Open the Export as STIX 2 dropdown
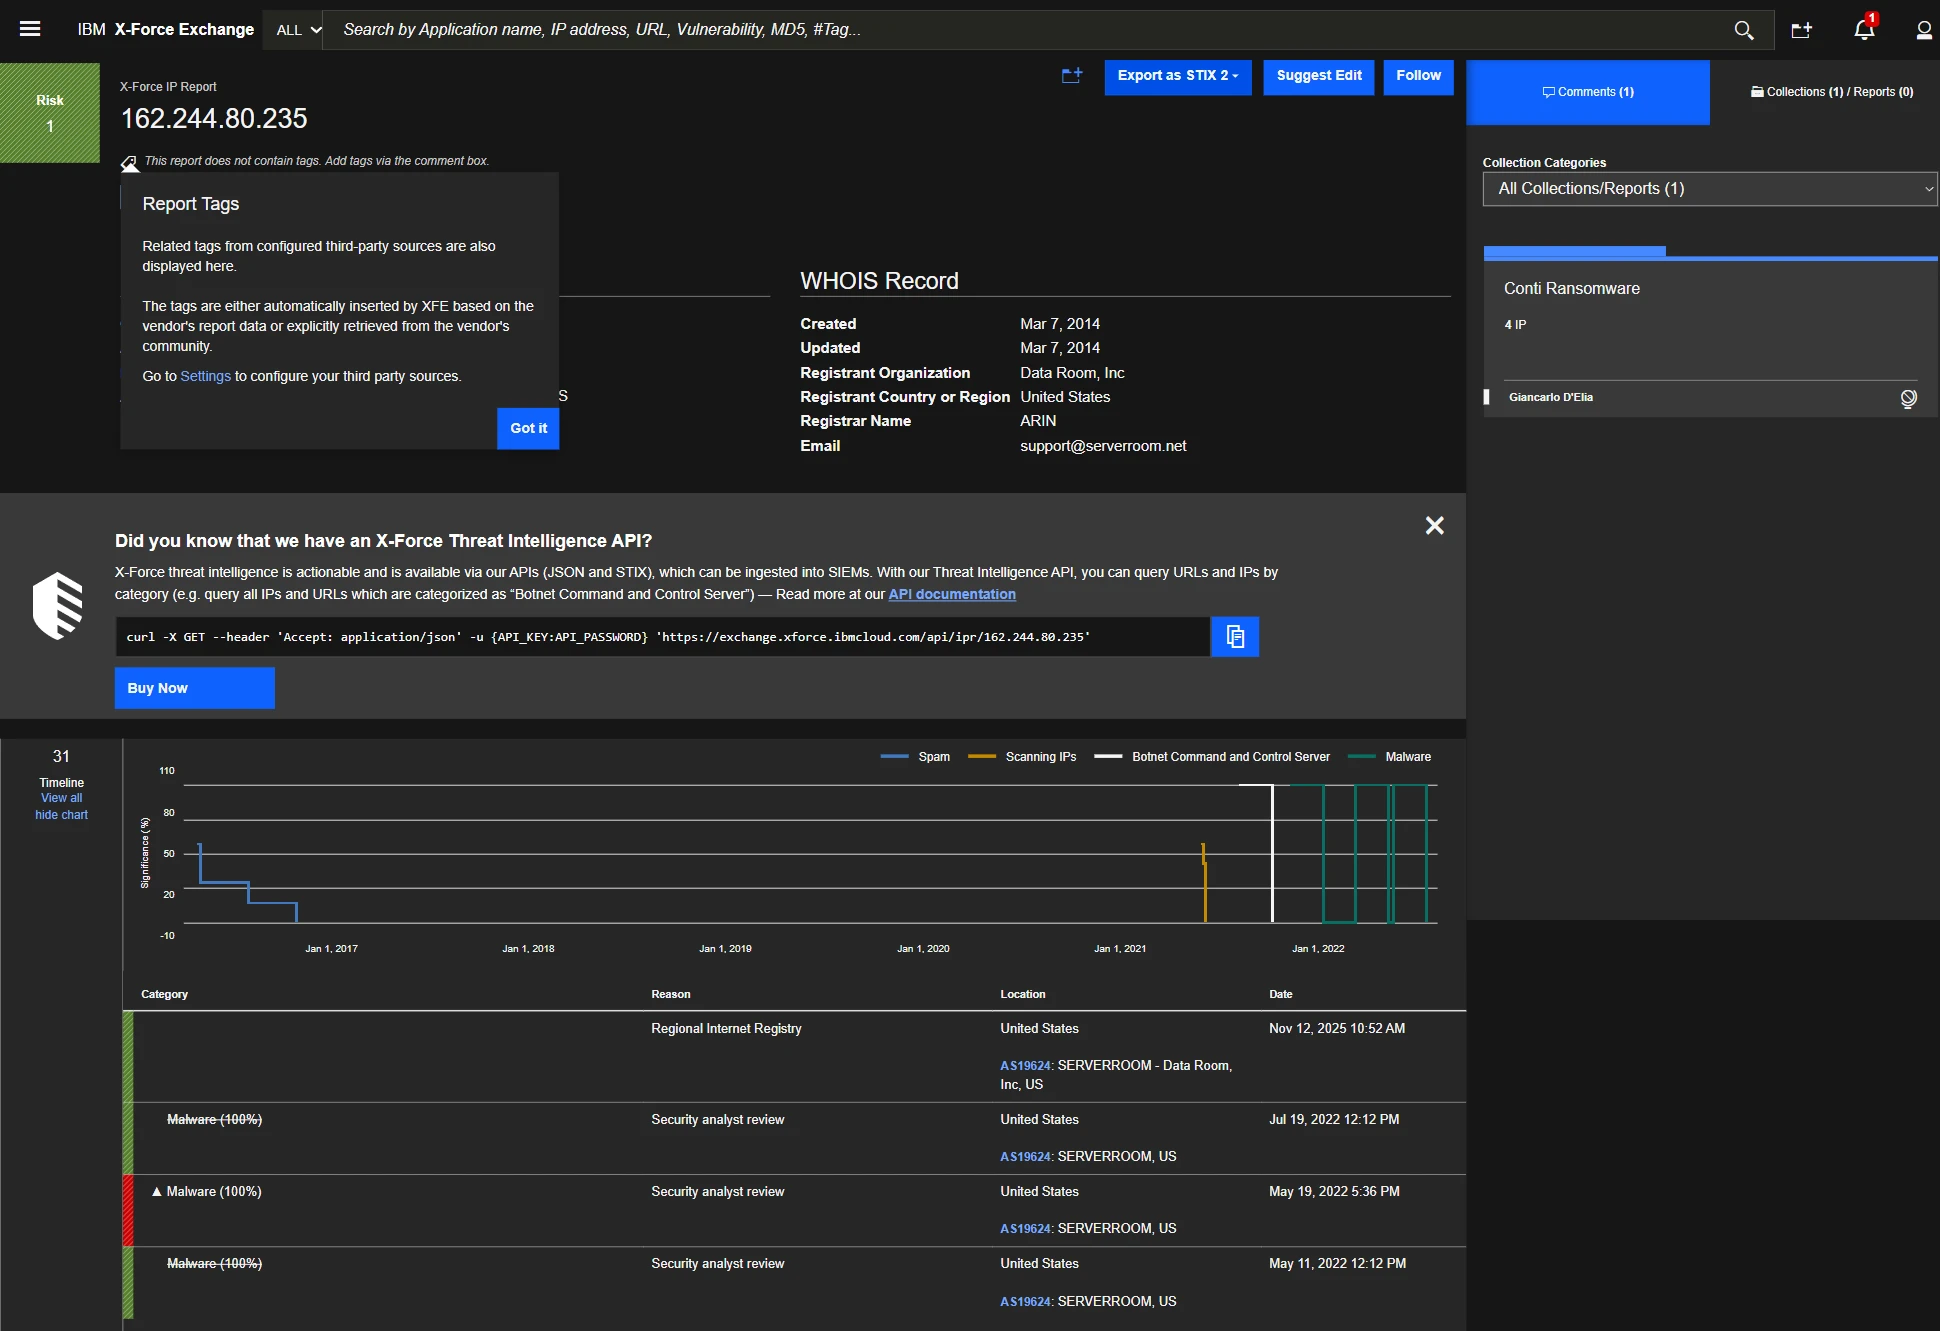 click(1177, 76)
